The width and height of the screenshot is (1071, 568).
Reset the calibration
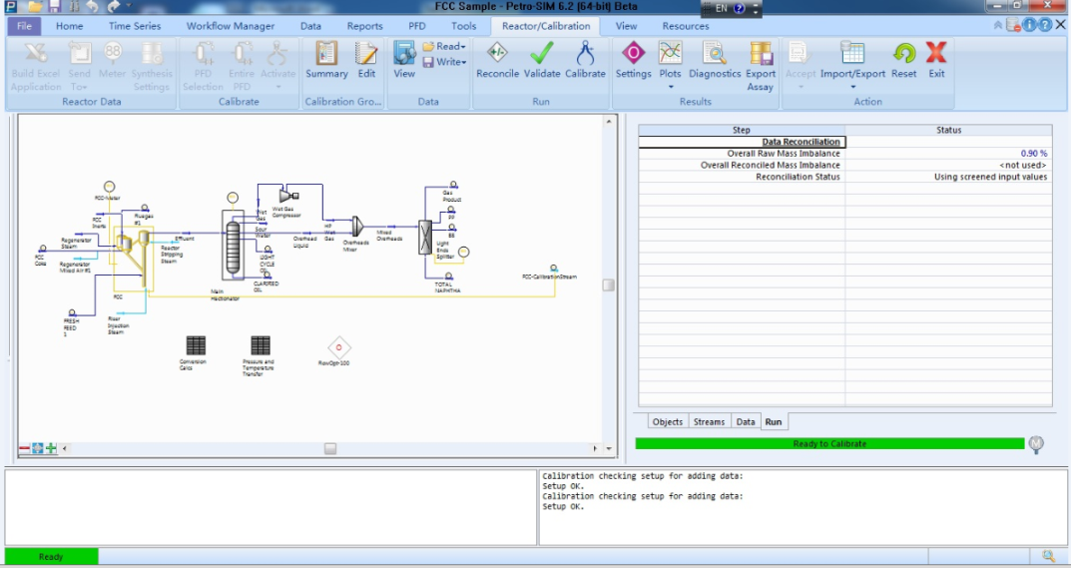904,60
